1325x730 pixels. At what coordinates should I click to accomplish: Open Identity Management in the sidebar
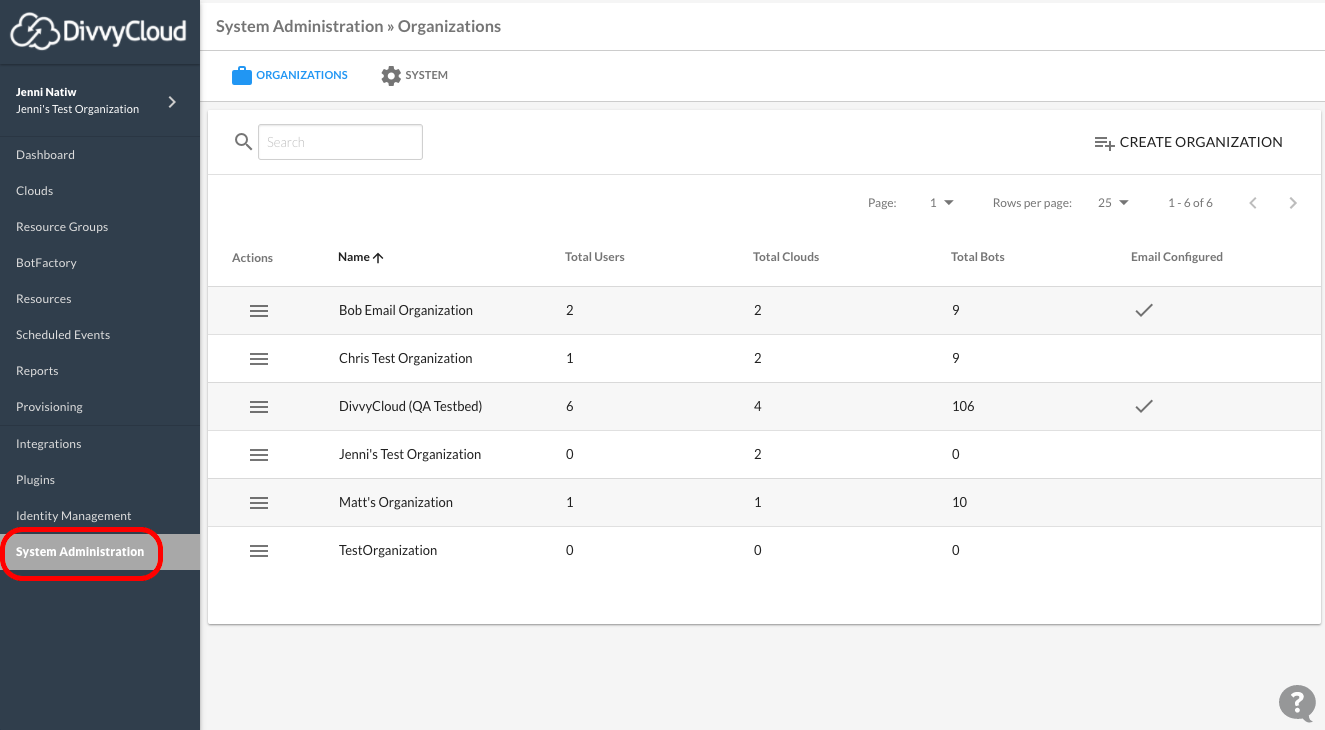[73, 516]
